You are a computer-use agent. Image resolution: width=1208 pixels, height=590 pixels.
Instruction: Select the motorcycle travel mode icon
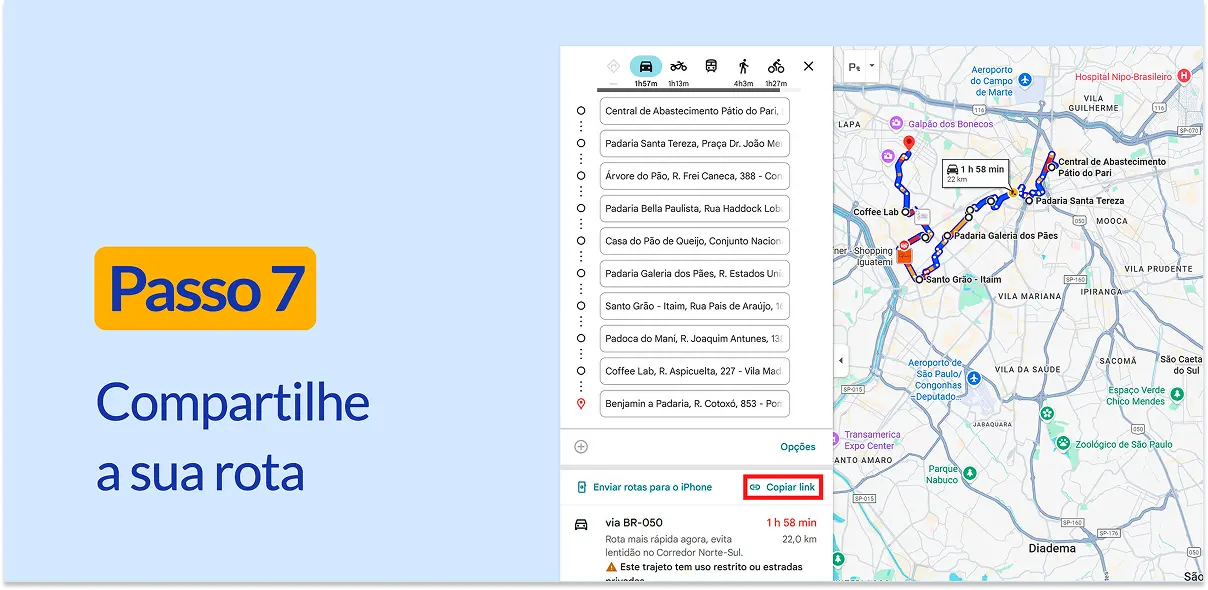(678, 66)
